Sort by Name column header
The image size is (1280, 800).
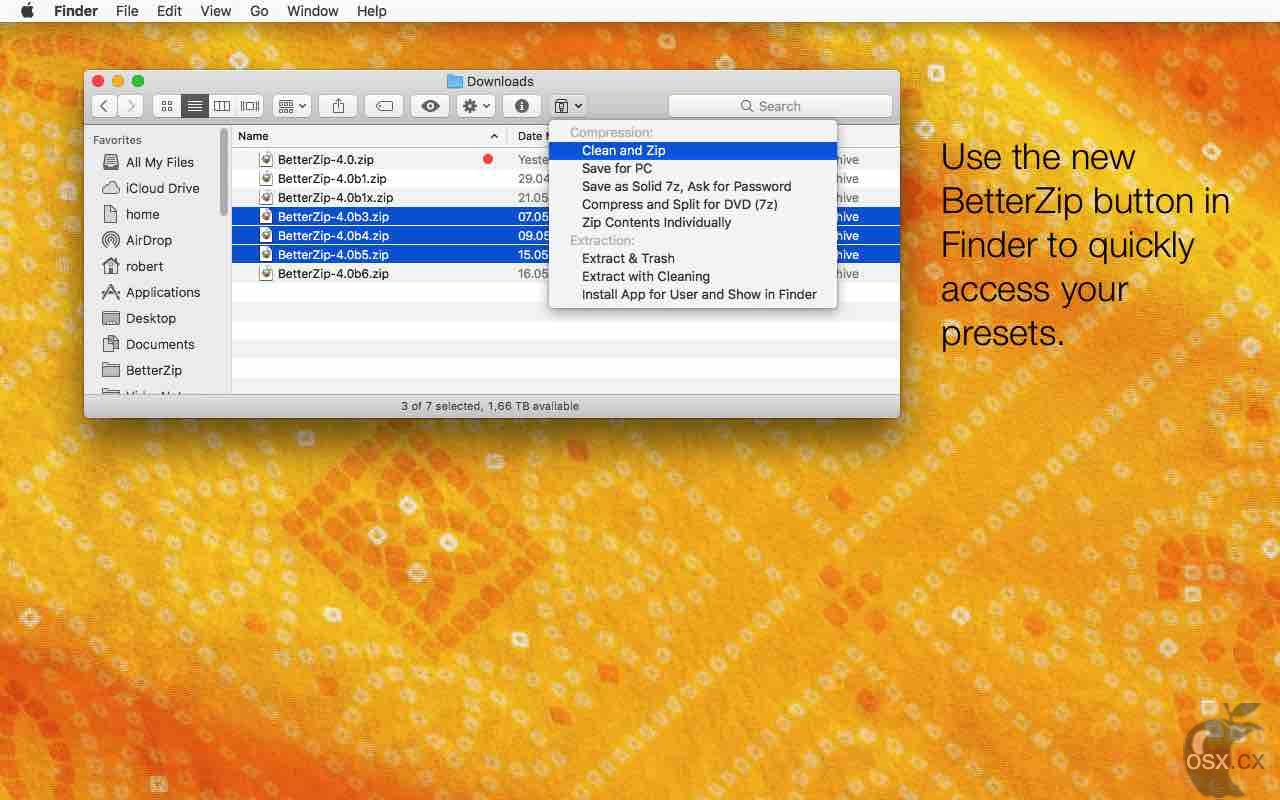[369, 136]
